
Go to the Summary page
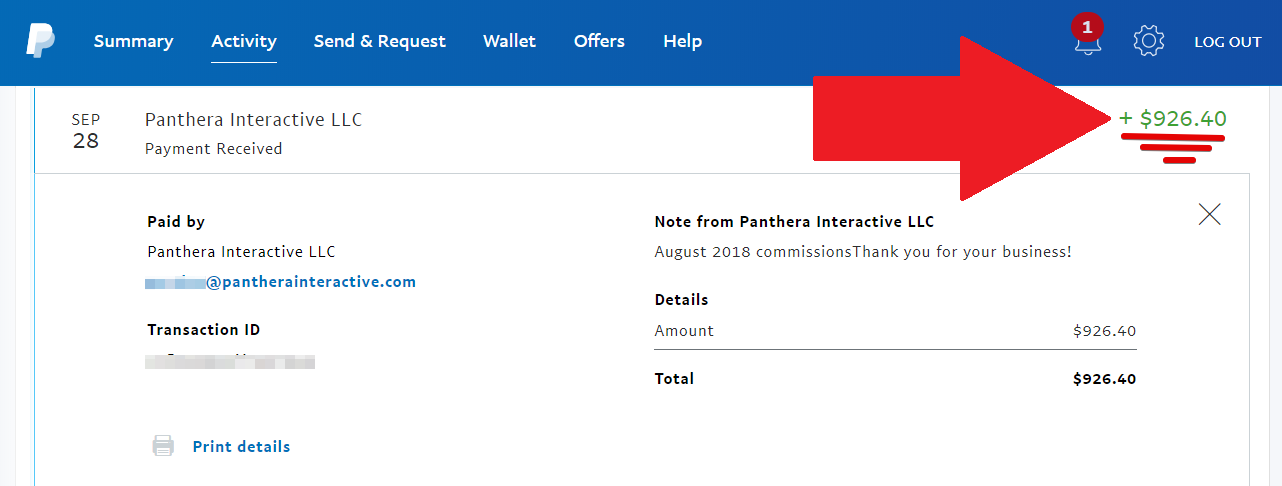coord(133,41)
